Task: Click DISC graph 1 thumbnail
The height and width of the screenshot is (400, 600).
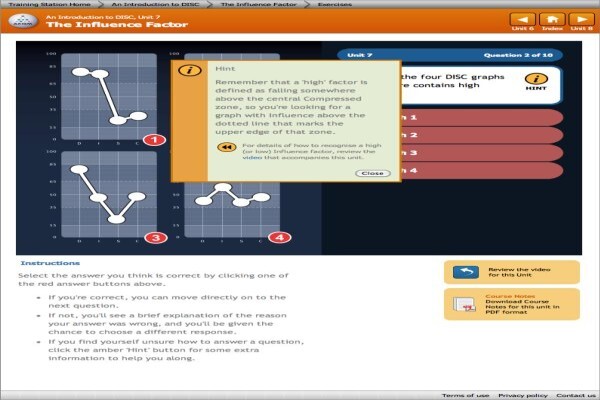Action: click(109, 96)
